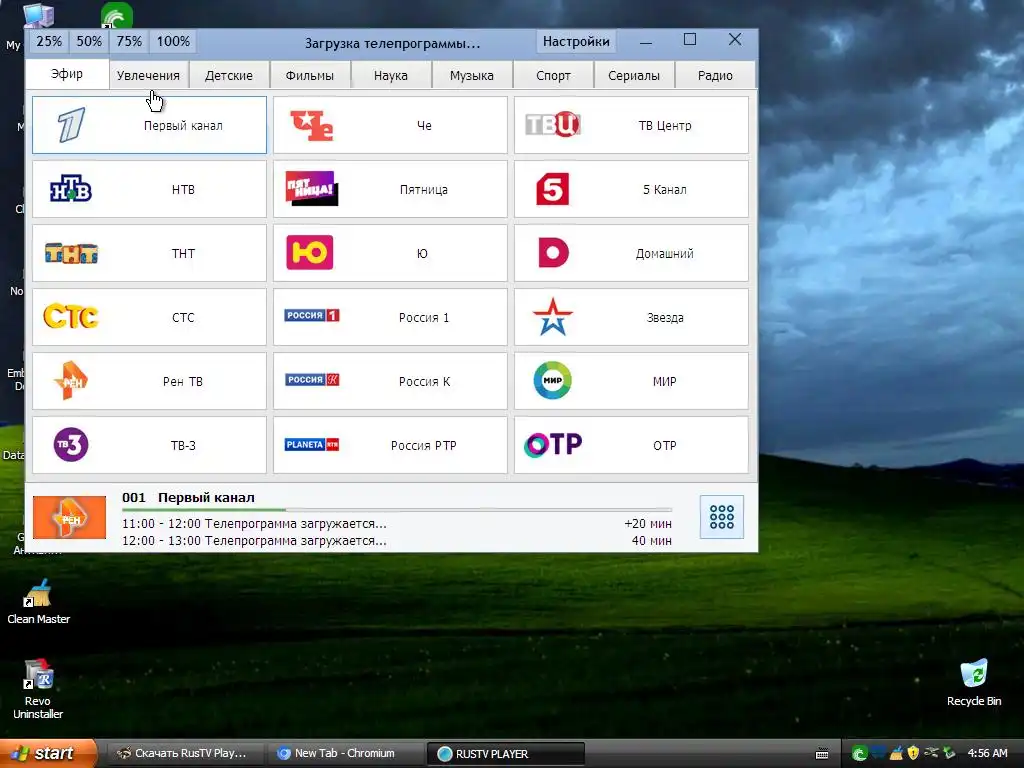The height and width of the screenshot is (768, 1024).
Task: Open the Спорт tab
Action: click(x=553, y=75)
